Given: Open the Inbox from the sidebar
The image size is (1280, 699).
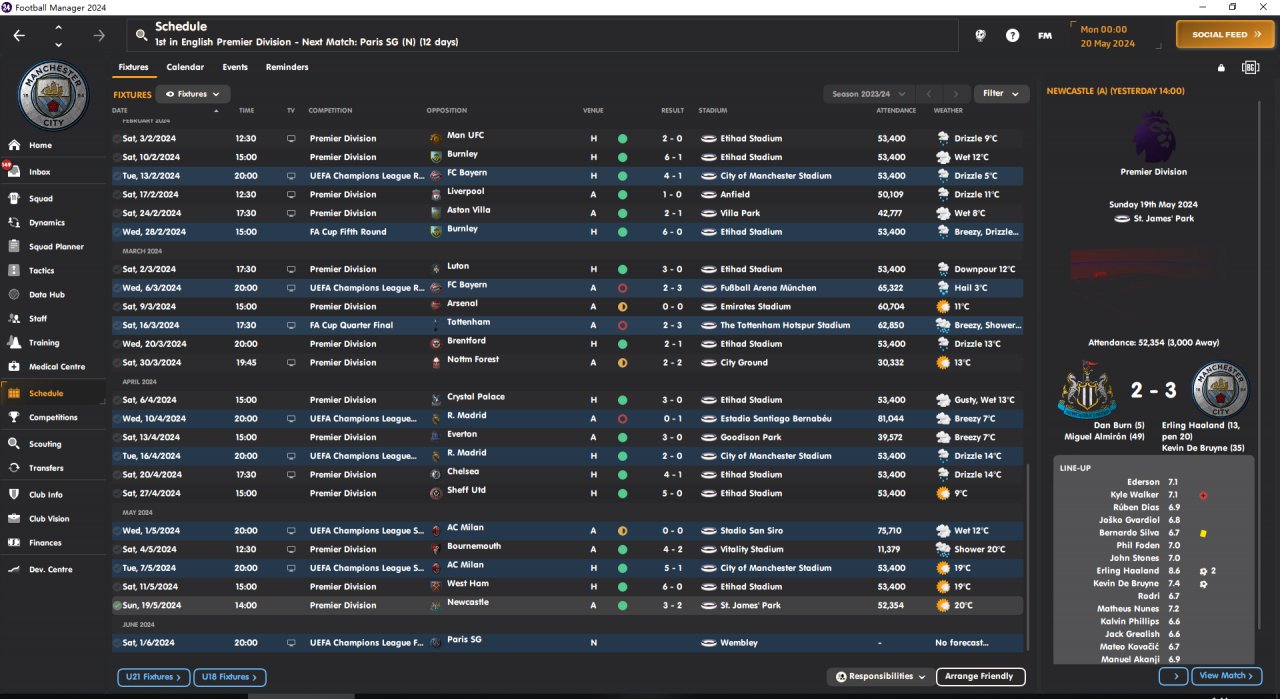Looking at the screenshot, I should pyautogui.click(x=39, y=172).
